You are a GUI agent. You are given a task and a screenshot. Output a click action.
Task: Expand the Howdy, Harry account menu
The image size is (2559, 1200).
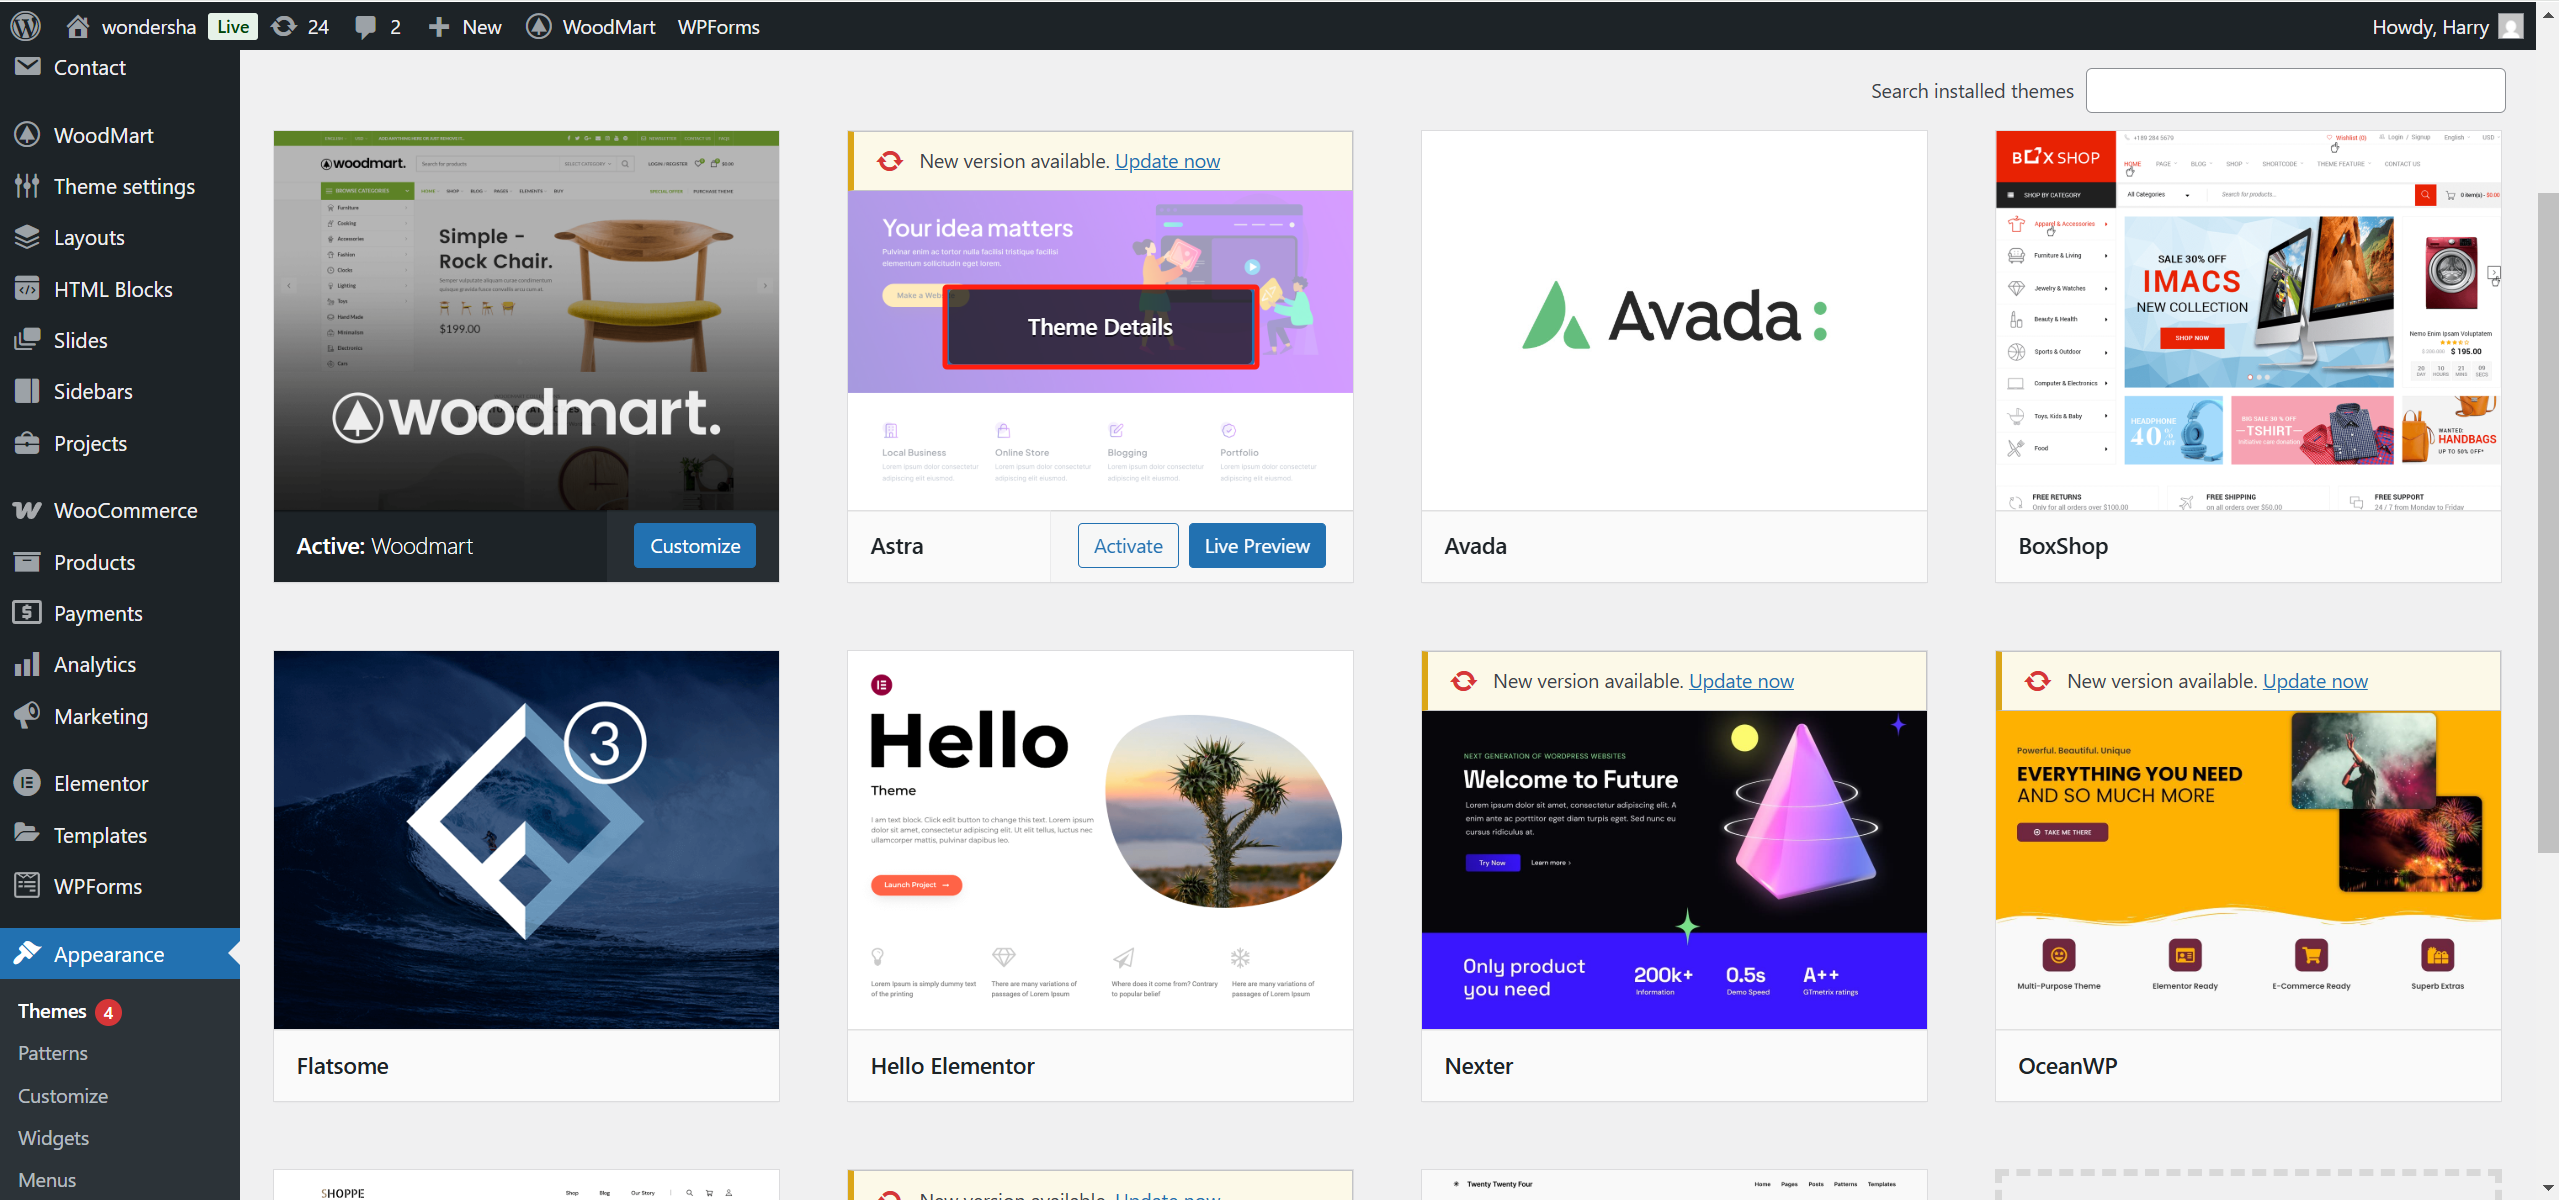click(2429, 26)
